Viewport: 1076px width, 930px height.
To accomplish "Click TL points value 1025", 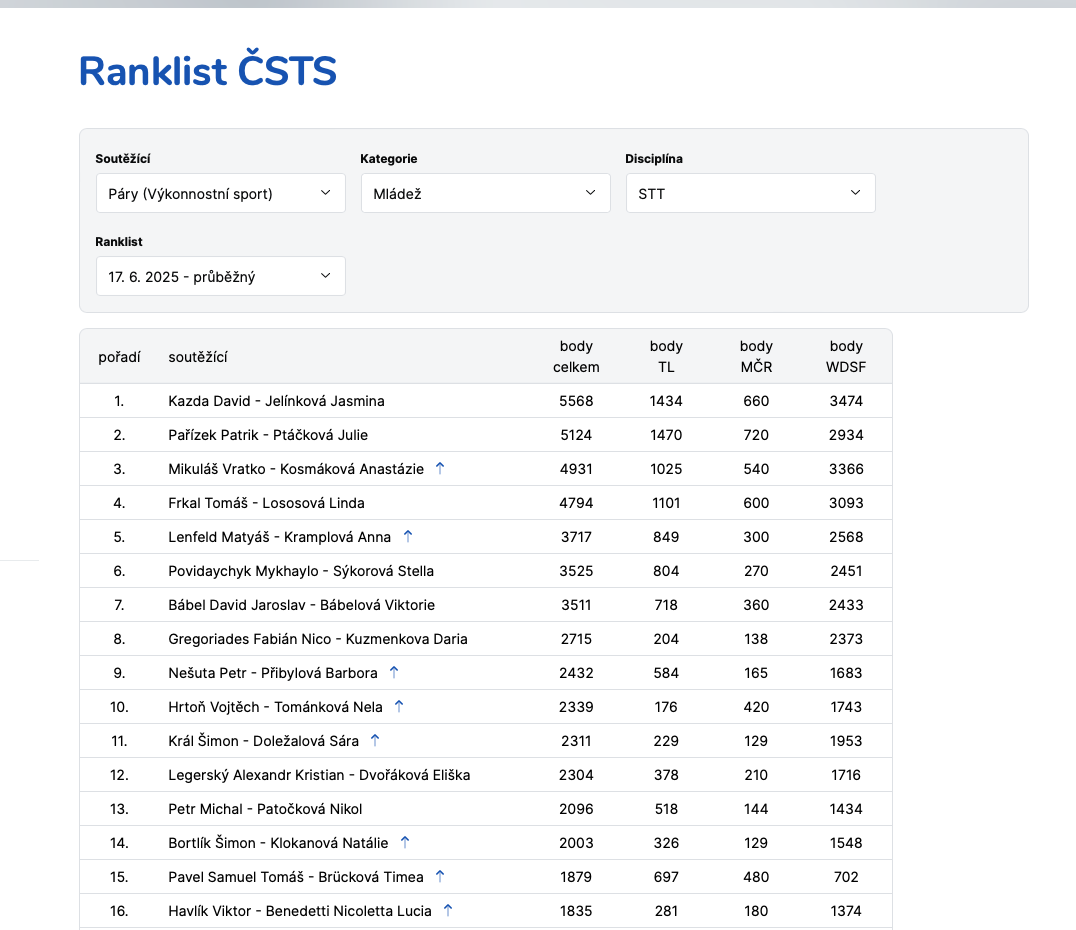I will tap(666, 469).
